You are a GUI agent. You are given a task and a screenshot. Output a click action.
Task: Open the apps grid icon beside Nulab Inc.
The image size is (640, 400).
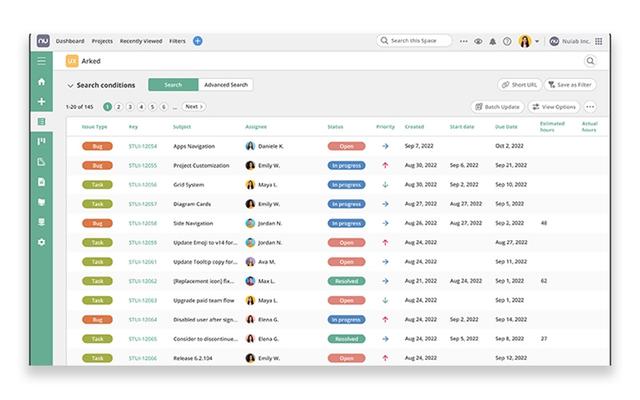click(598, 41)
